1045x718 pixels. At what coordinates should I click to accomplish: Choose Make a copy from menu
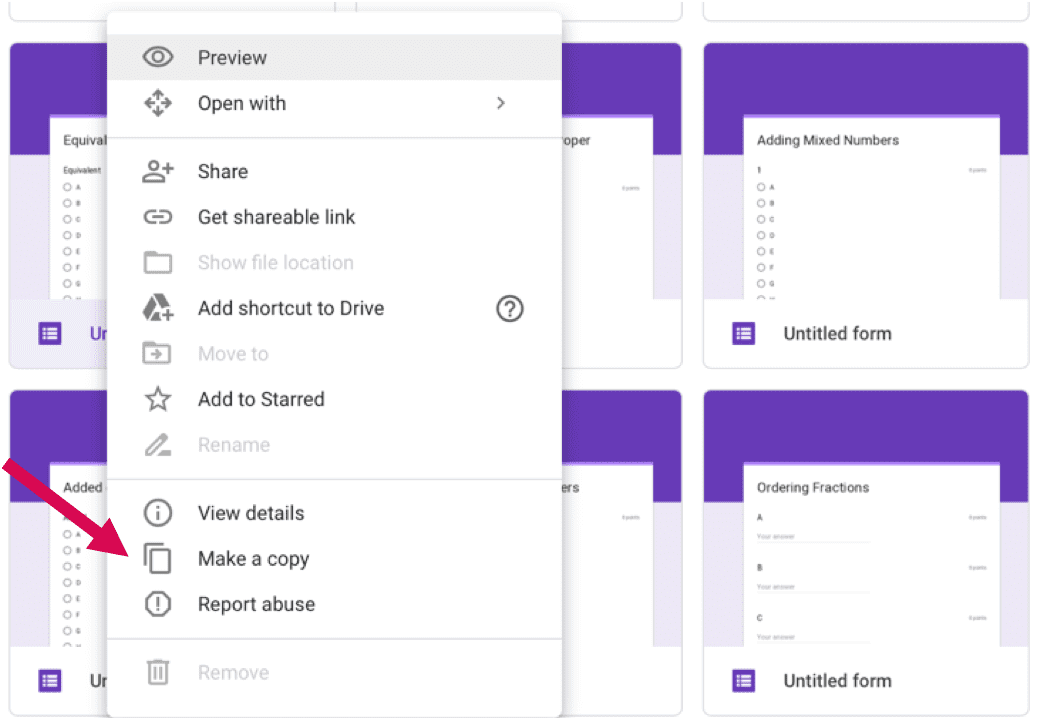[253, 559]
